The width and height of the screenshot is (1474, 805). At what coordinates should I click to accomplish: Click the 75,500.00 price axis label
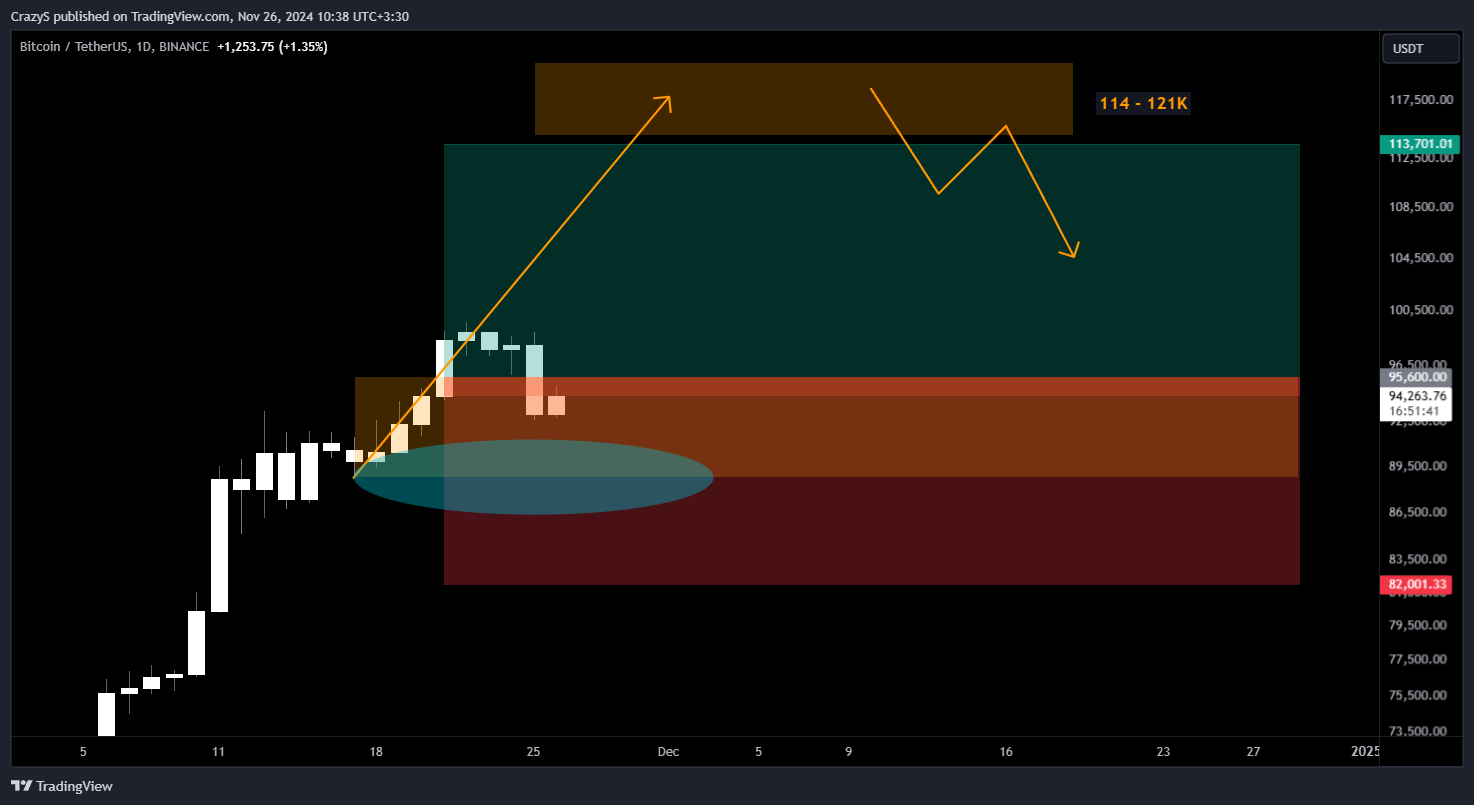(1420, 696)
